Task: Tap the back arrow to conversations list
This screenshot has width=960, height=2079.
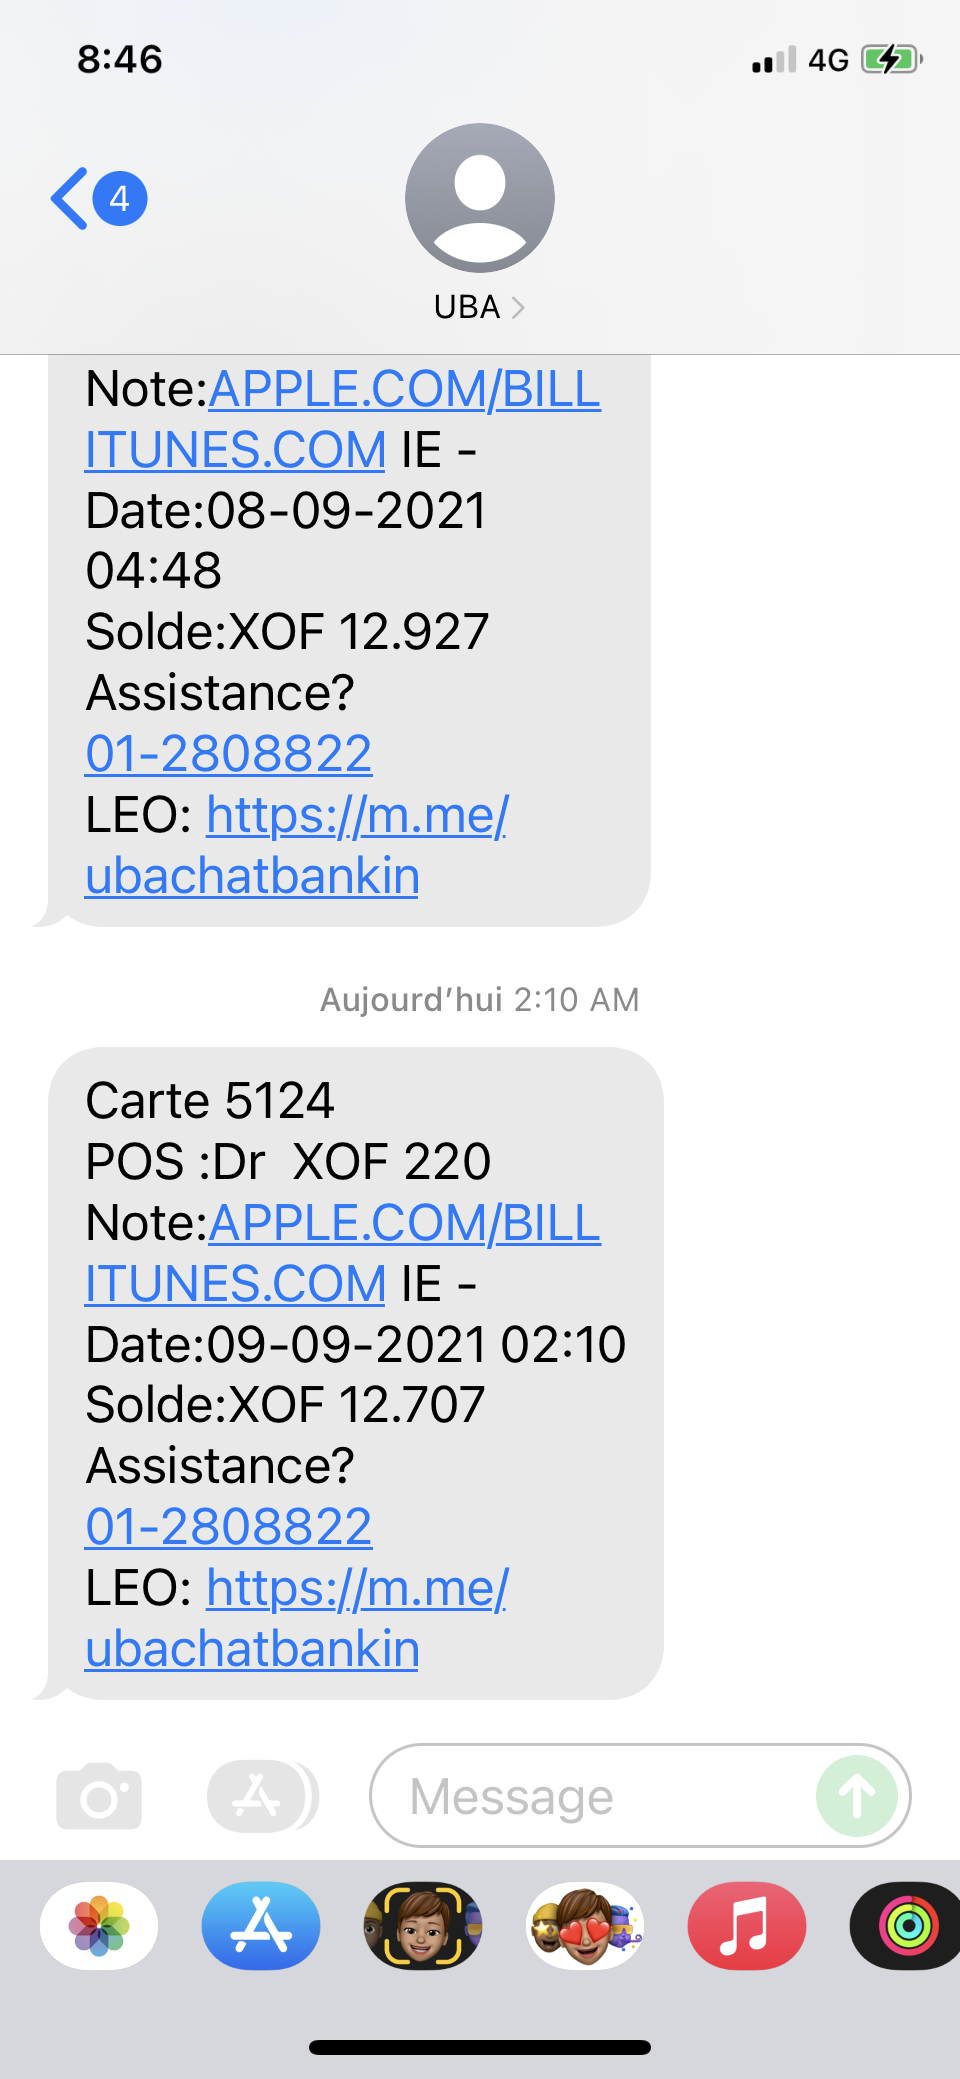Action: tap(70, 198)
